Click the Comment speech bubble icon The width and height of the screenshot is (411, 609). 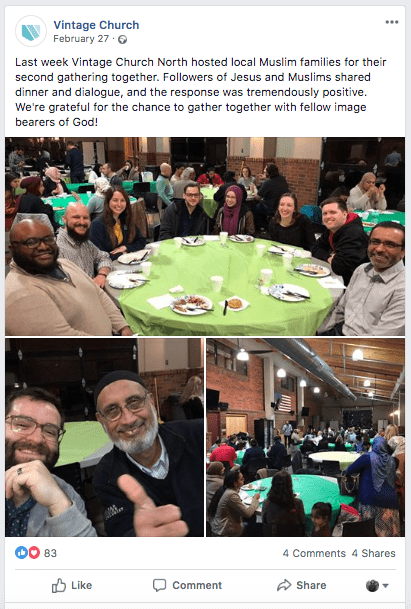tap(159, 585)
